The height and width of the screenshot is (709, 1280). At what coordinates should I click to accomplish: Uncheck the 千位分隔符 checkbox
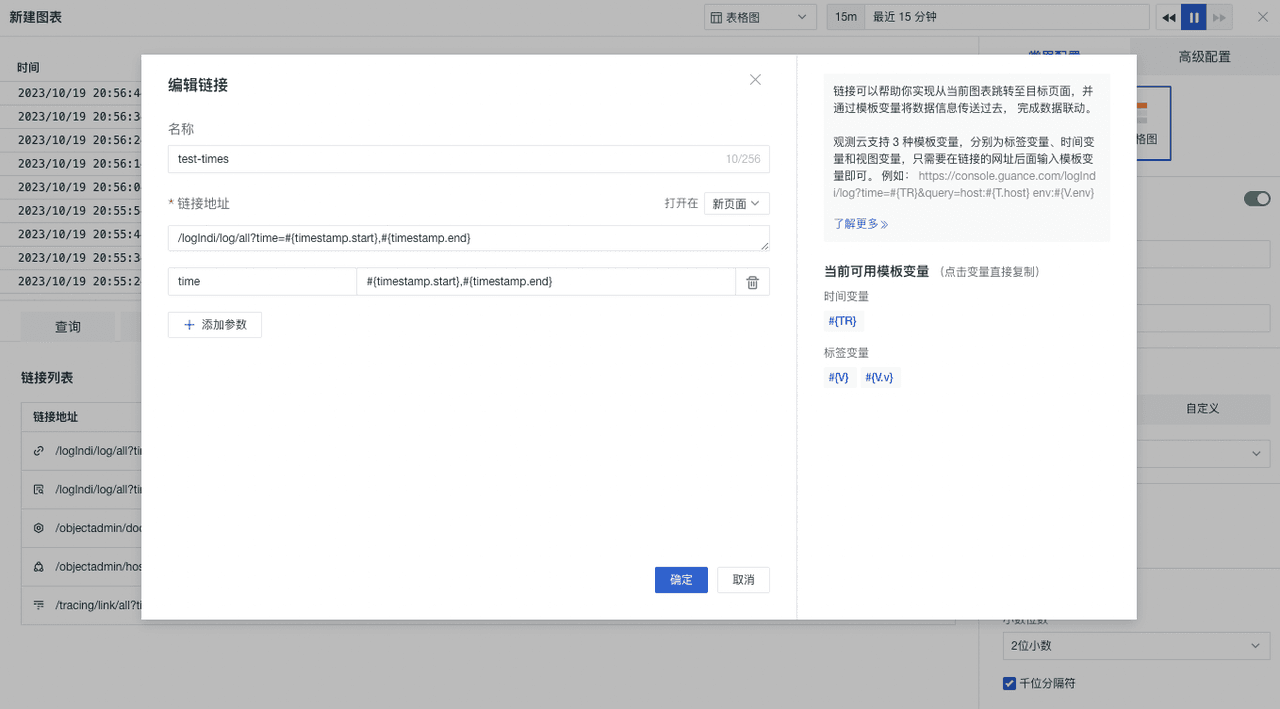[x=1009, y=684]
